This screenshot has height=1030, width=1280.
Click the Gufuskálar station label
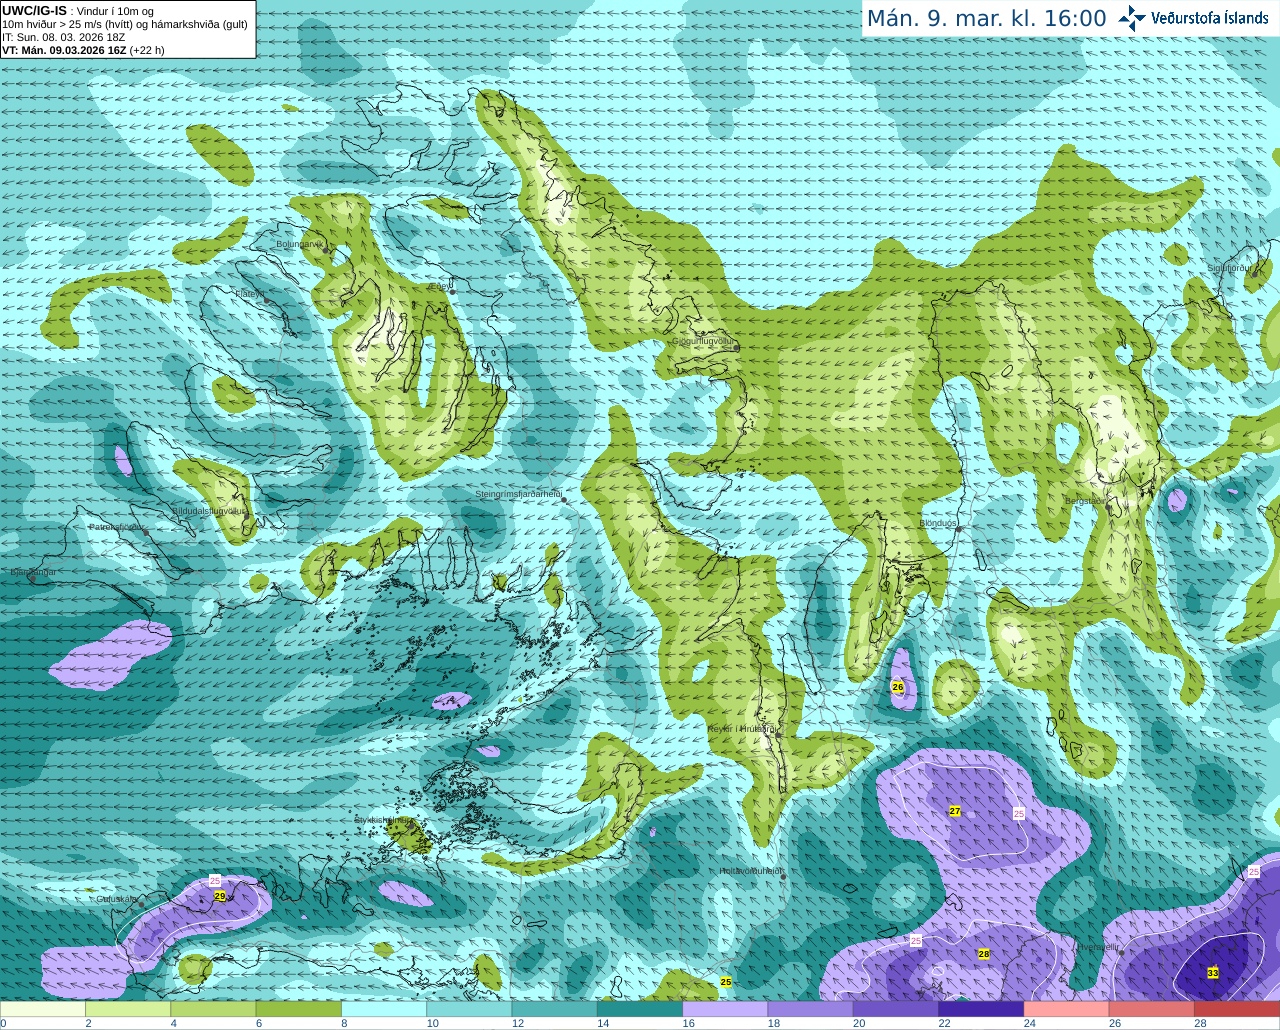point(116,899)
